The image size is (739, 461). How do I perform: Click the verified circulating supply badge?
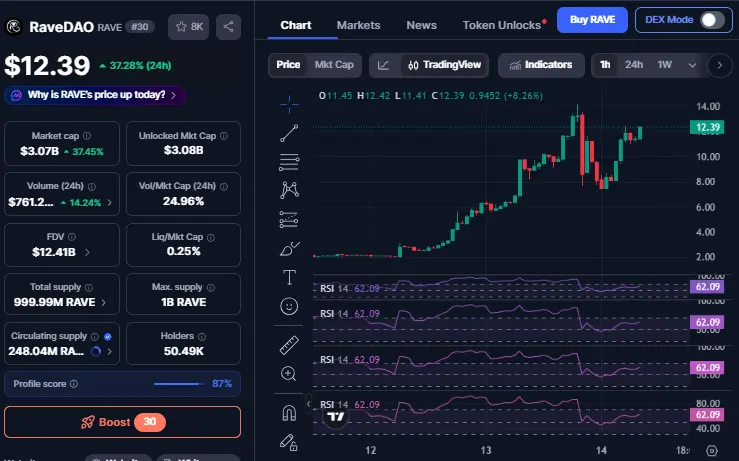point(107,336)
